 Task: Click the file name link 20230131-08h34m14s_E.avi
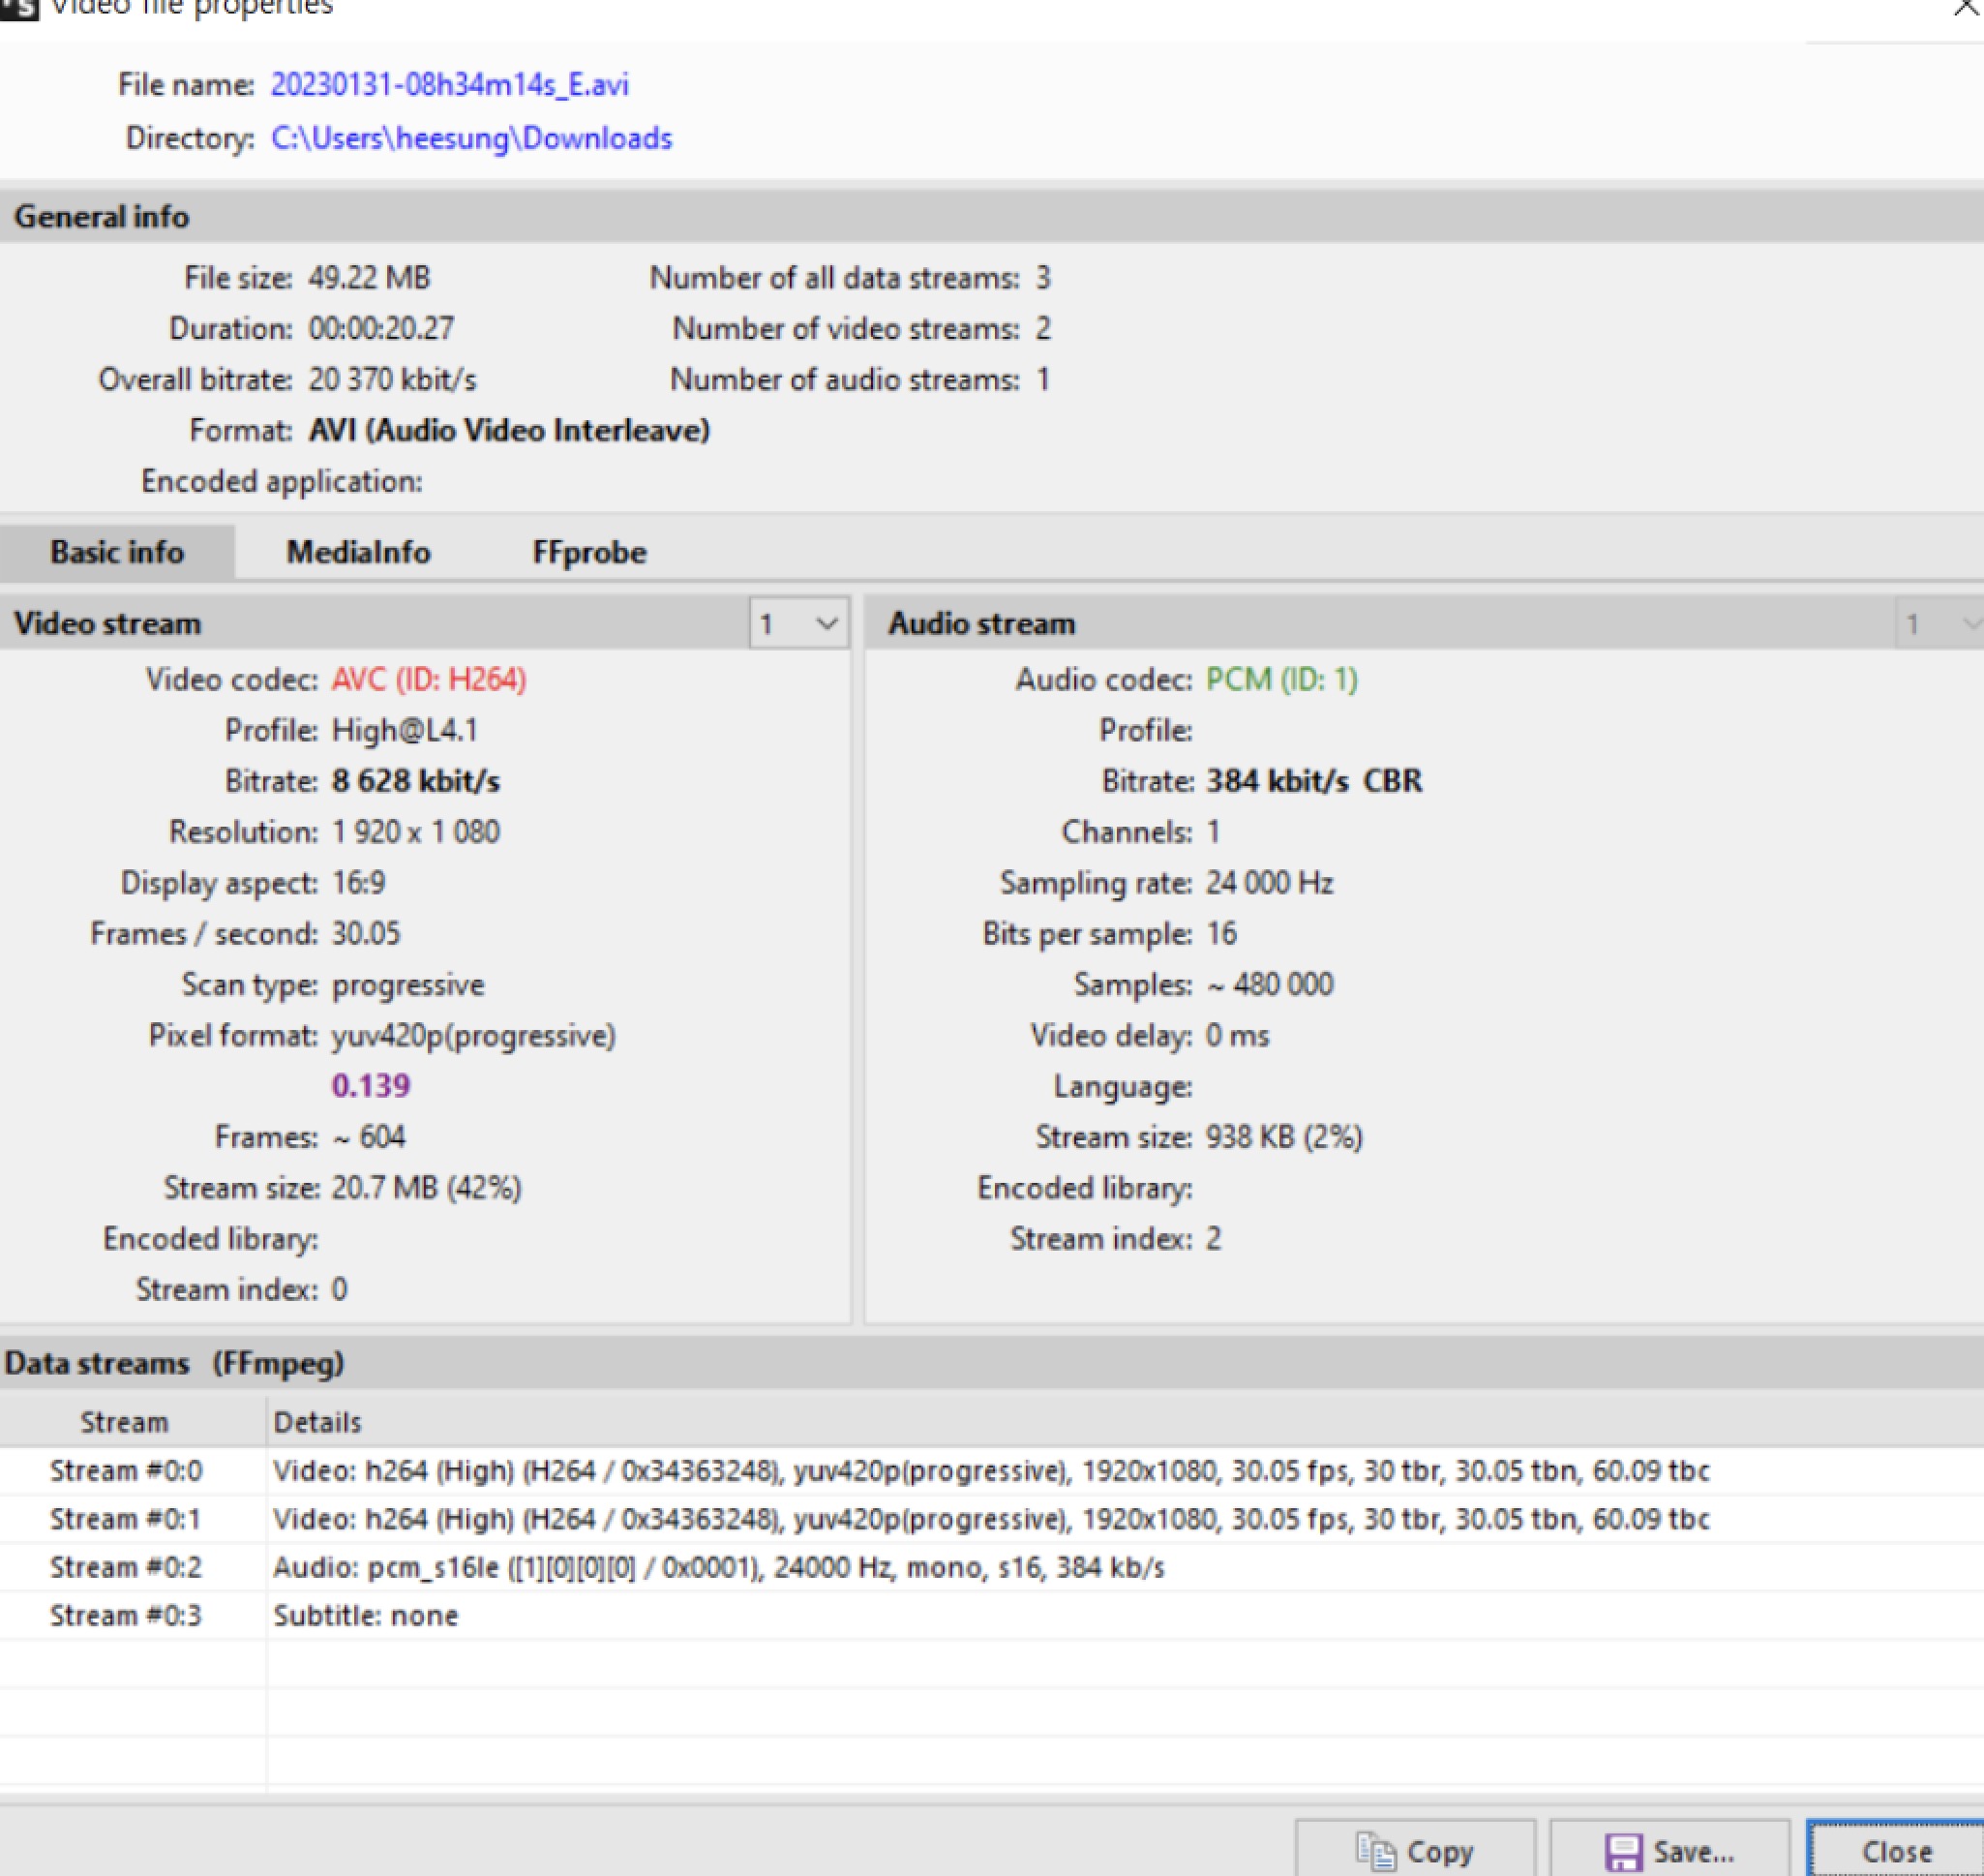click(449, 85)
